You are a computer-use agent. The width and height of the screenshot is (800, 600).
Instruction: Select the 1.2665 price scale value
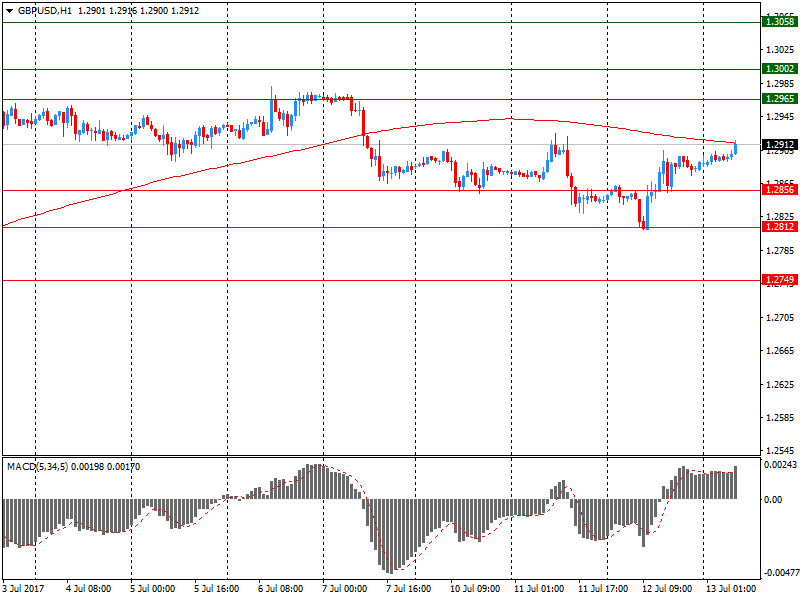click(x=780, y=351)
